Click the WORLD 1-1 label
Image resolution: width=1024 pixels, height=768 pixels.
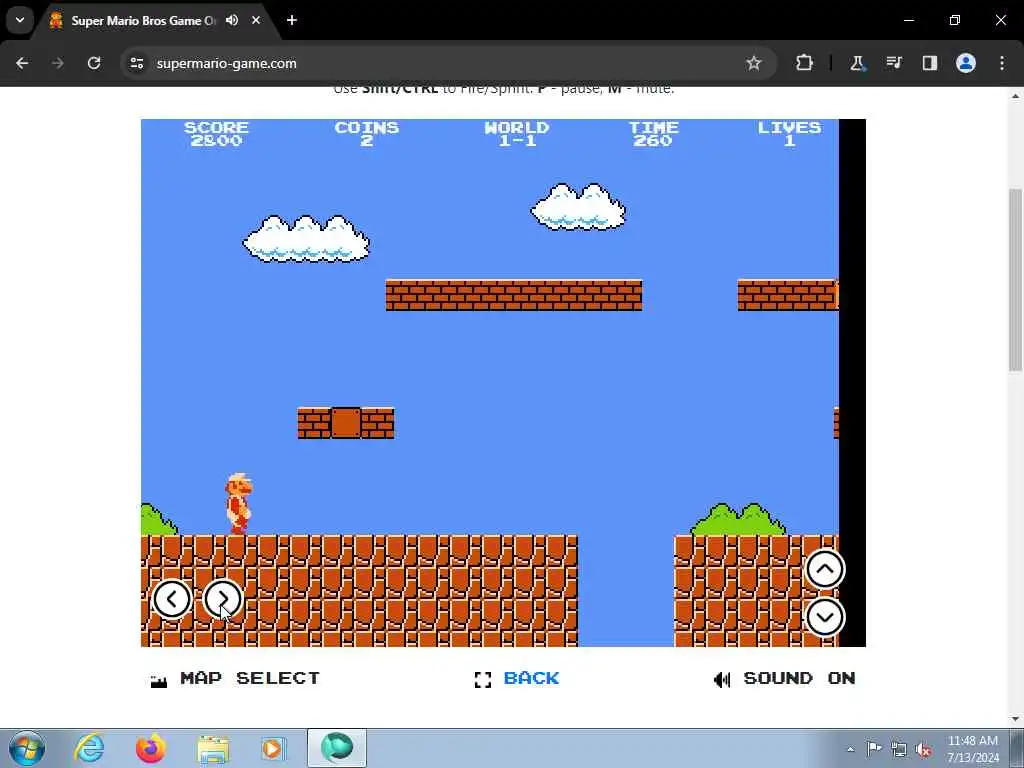click(x=517, y=134)
